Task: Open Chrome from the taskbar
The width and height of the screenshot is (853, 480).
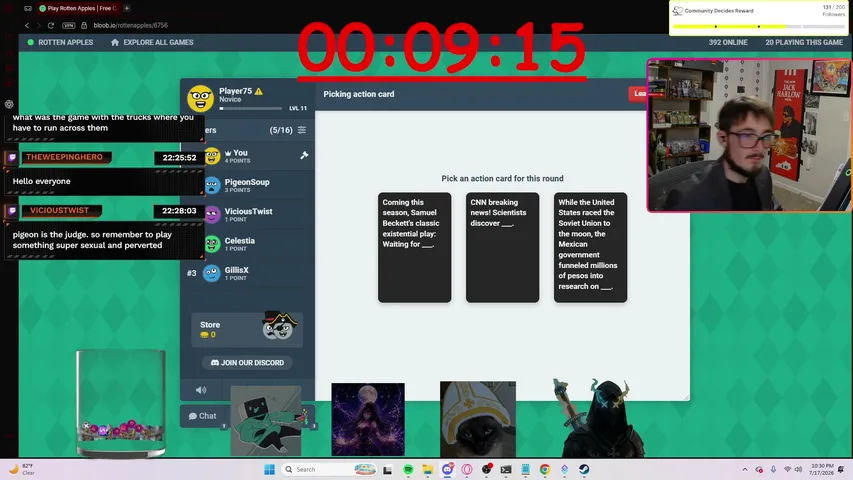Action: pyautogui.click(x=545, y=469)
